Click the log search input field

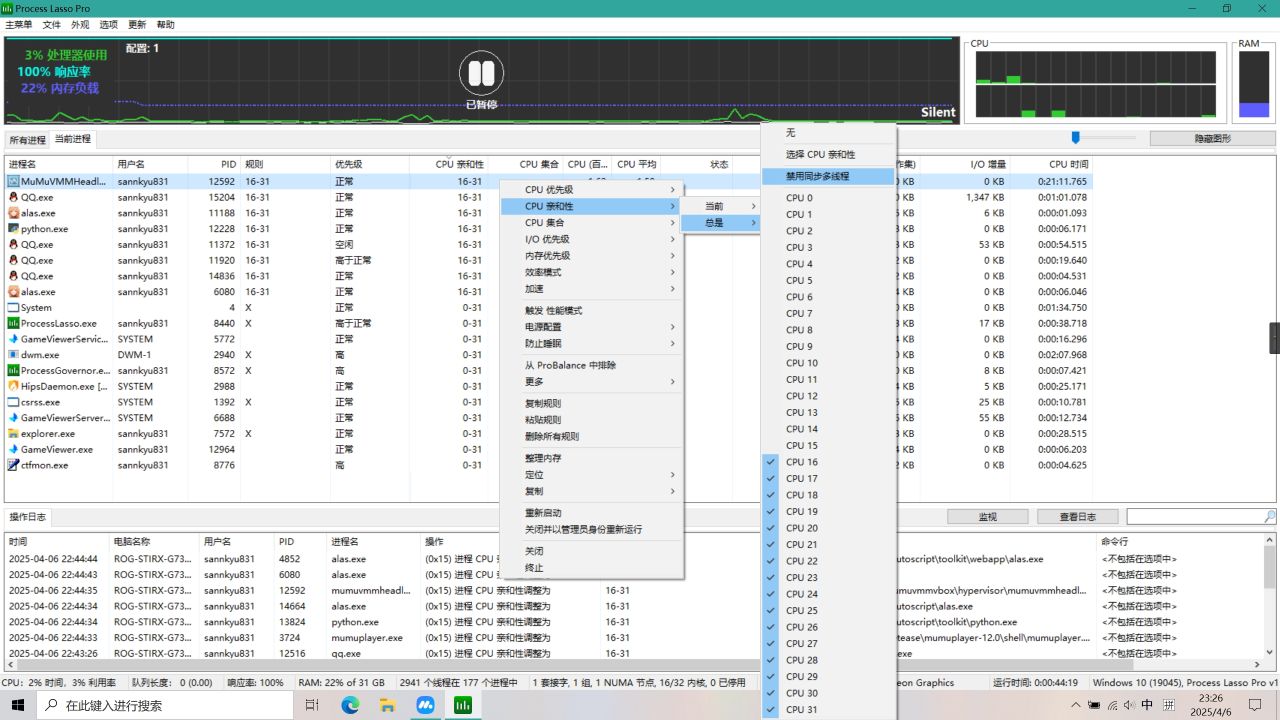[1195, 517]
